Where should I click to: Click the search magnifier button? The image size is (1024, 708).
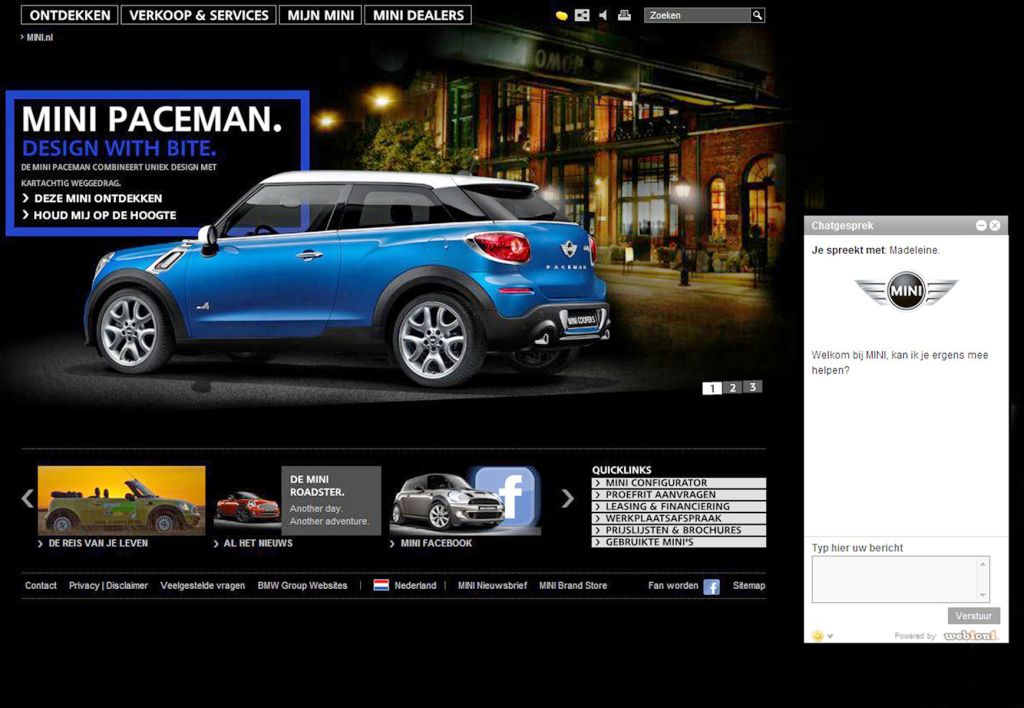[x=758, y=15]
